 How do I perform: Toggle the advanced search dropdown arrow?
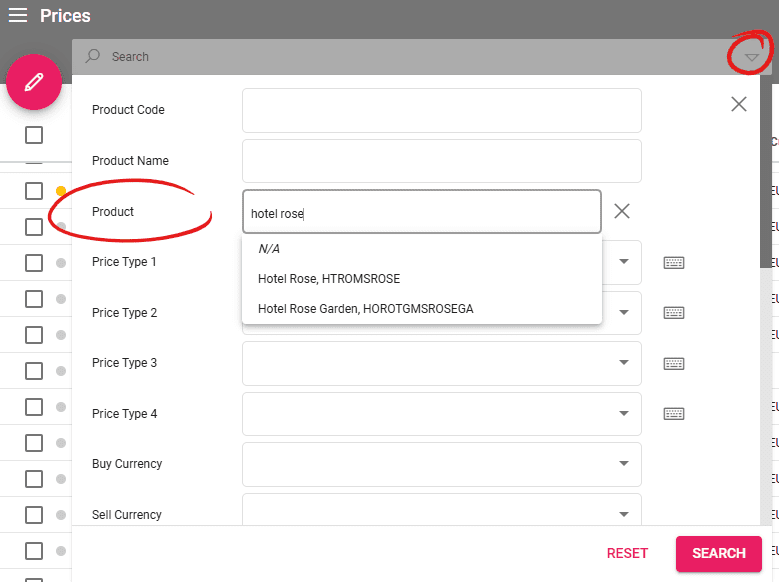751,57
